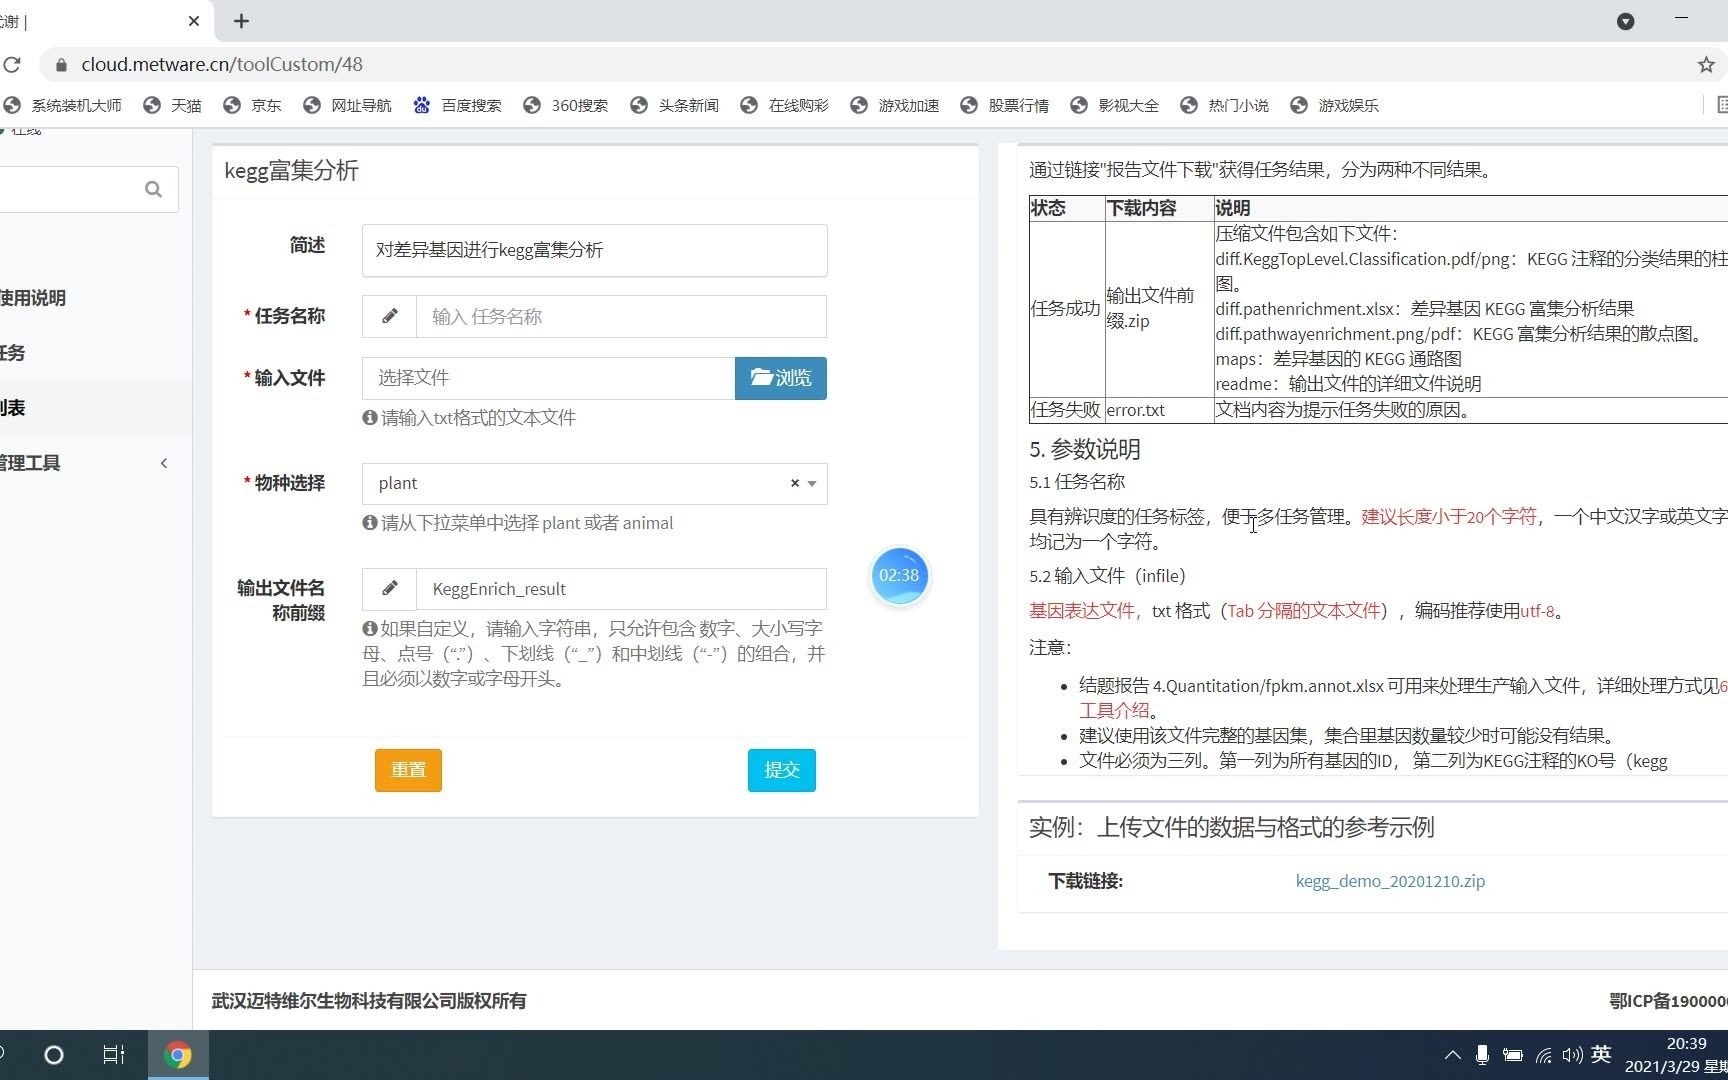Viewport: 1728px width, 1080px height.
Task: Open the 游戏加速 bookmark
Action: pos(895,105)
